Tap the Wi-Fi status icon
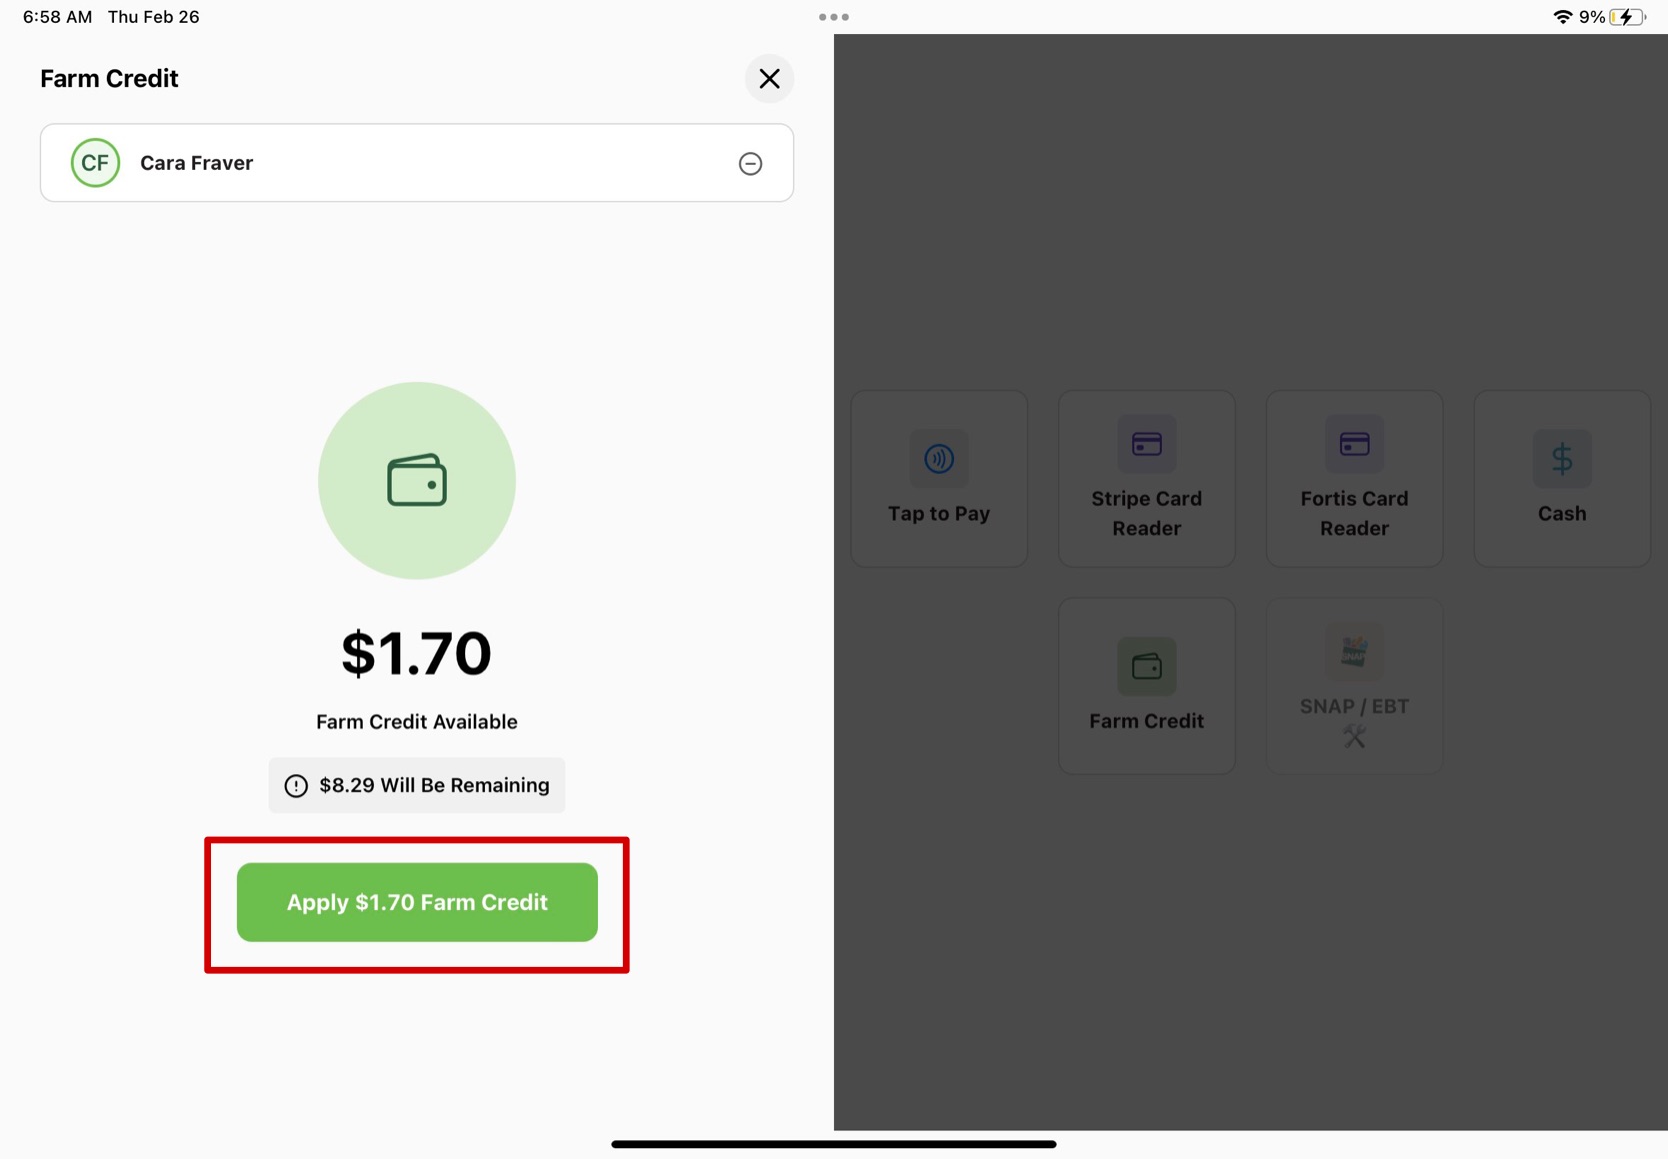Image resolution: width=1668 pixels, height=1159 pixels. tap(1562, 17)
